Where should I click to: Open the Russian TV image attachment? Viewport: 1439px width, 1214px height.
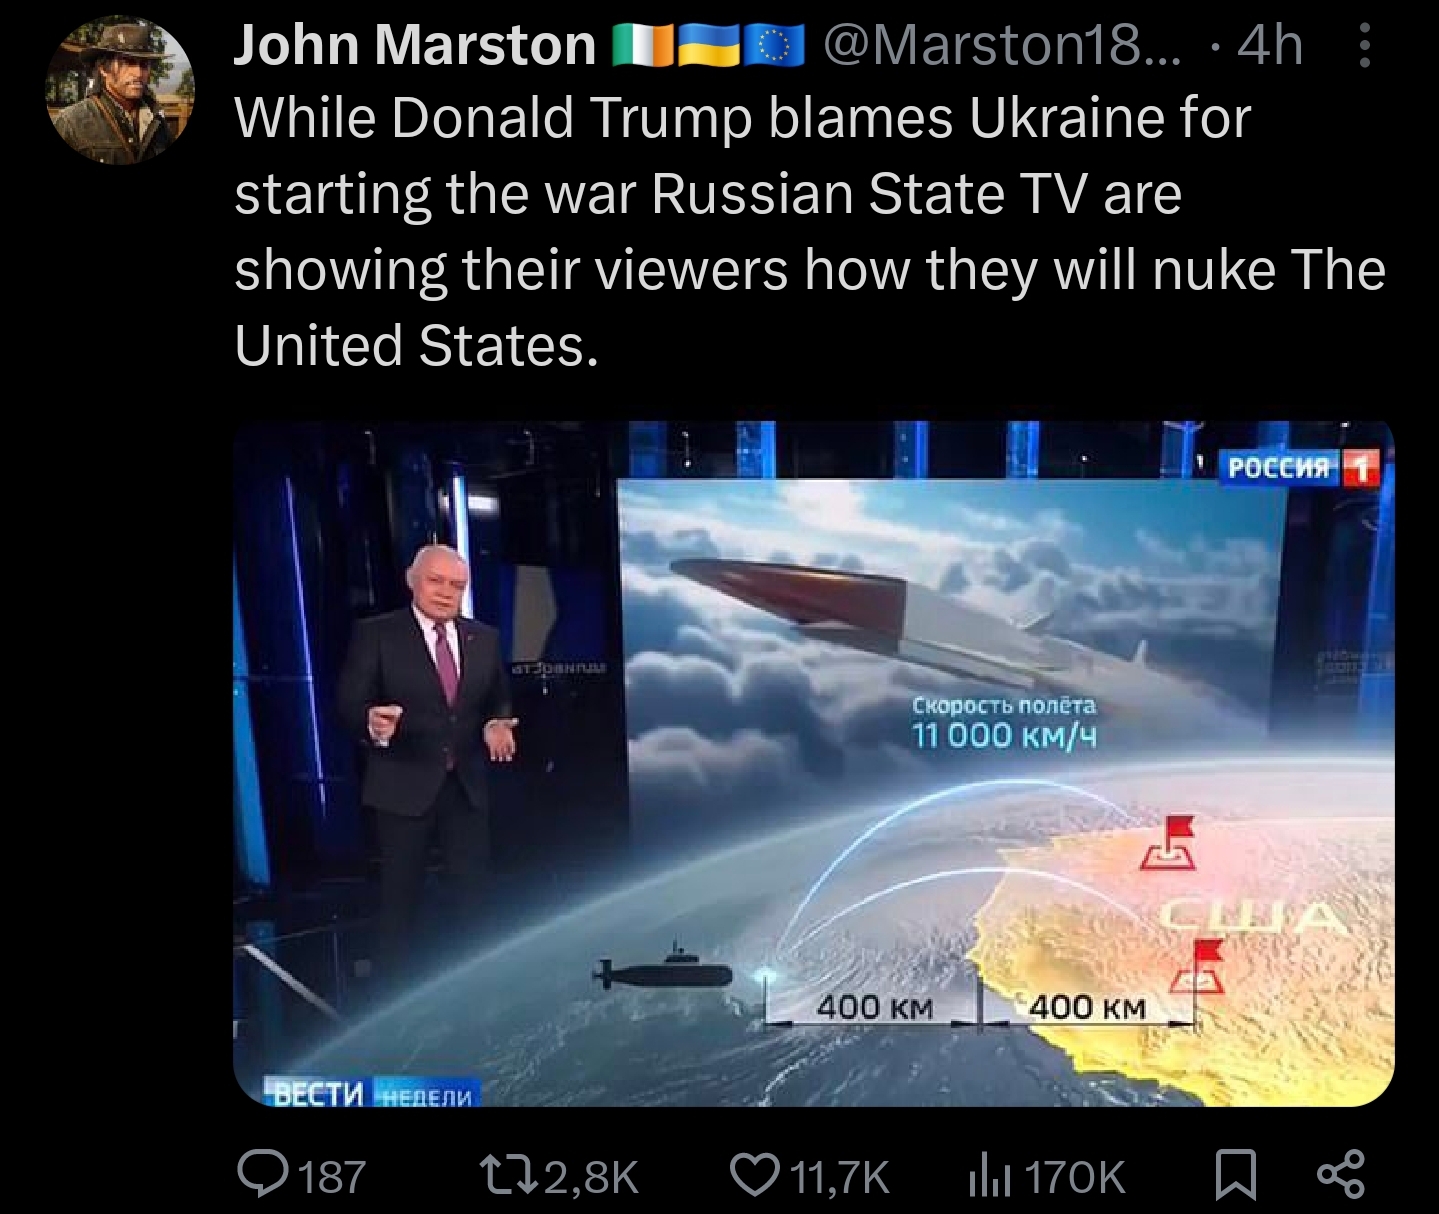pos(813,763)
